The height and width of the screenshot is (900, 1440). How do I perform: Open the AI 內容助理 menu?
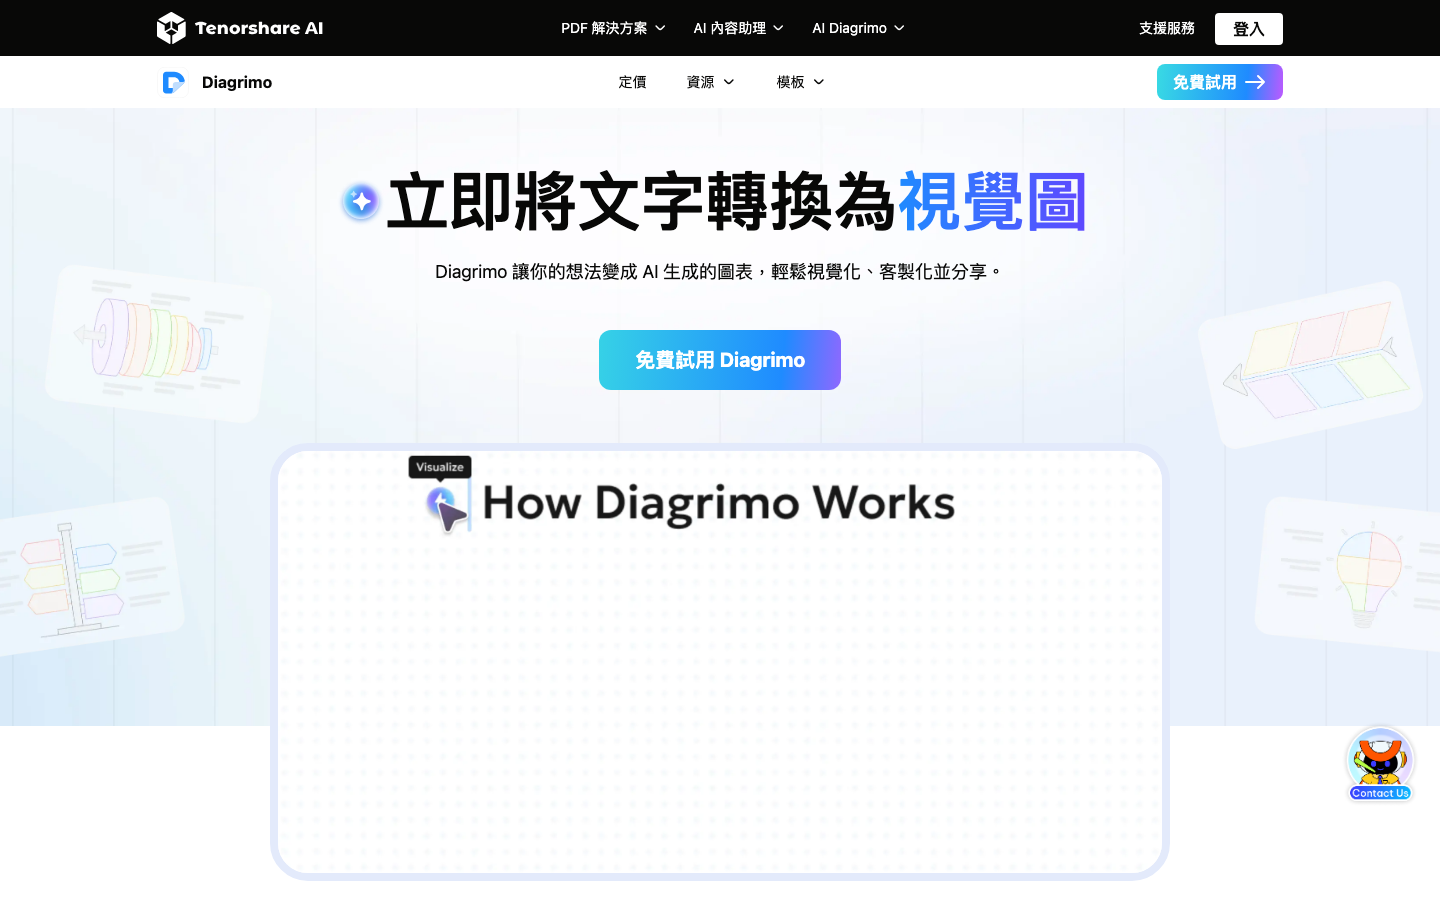(x=739, y=28)
